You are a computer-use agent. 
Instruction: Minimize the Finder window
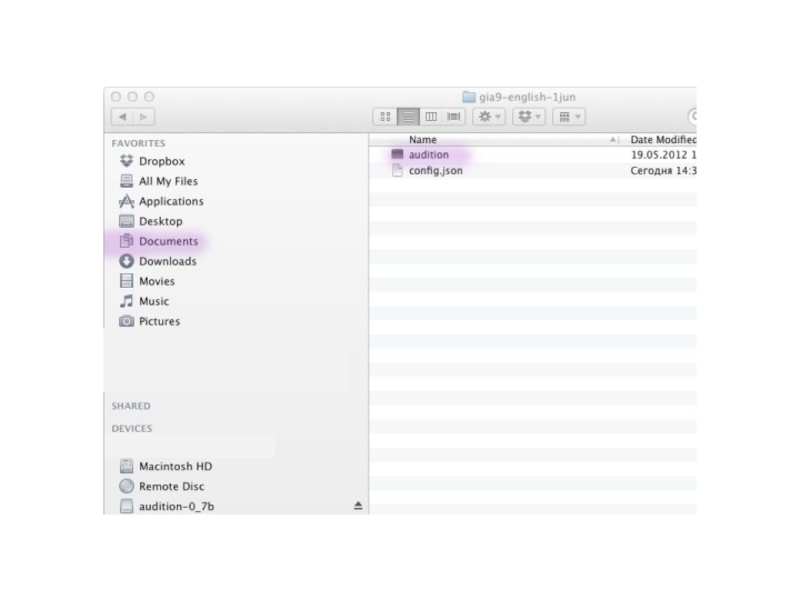point(133,96)
